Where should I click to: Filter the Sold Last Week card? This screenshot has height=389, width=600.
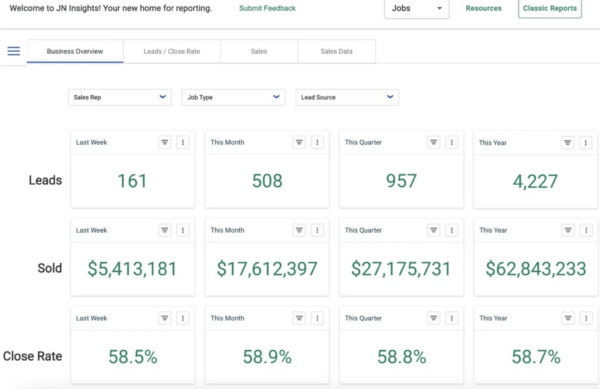(165, 230)
